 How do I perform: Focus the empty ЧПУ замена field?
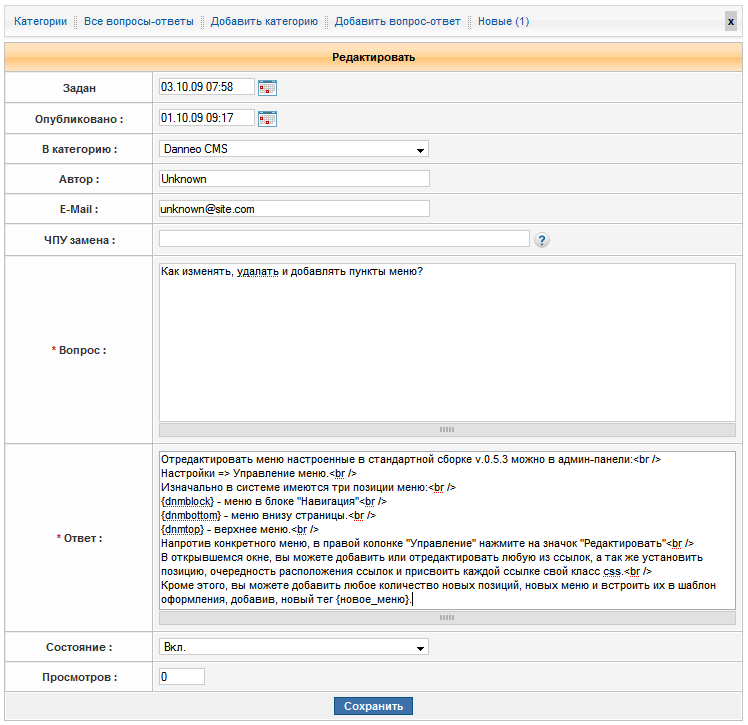coord(343,239)
